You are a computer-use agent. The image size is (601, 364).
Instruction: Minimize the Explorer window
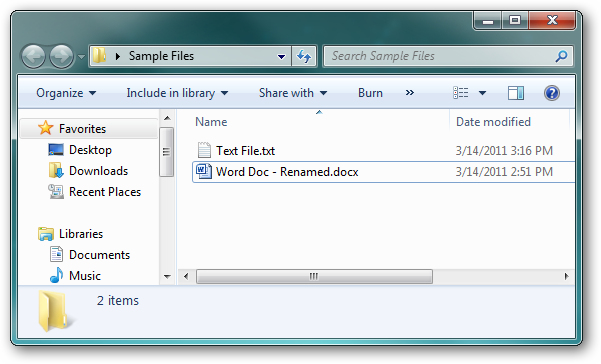click(488, 21)
